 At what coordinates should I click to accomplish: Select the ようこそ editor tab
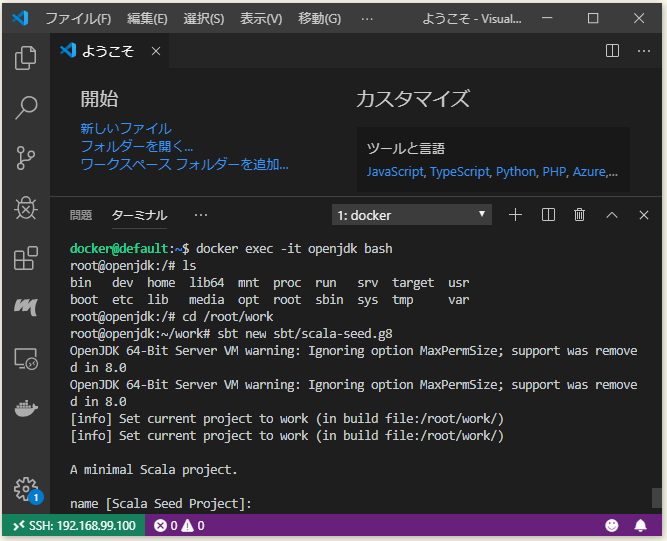(x=108, y=51)
